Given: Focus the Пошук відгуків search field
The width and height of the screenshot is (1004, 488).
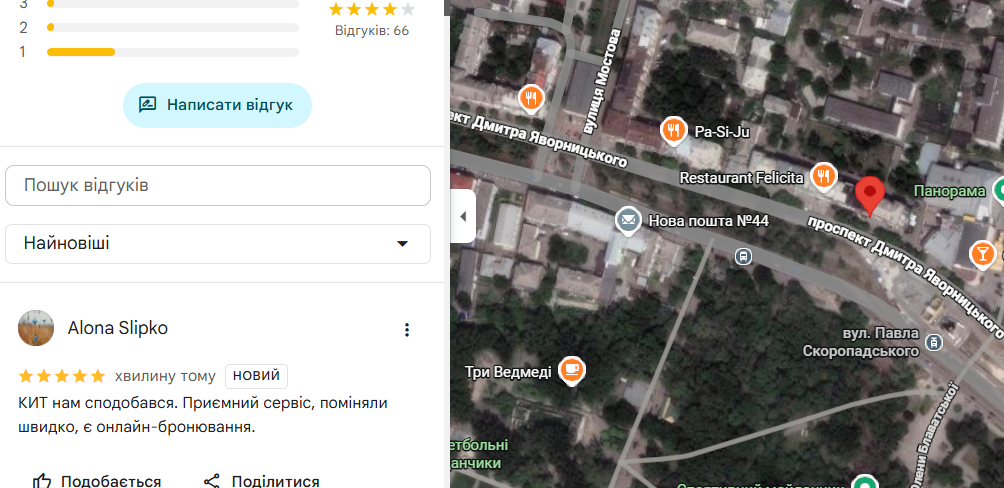Looking at the screenshot, I should point(218,186).
